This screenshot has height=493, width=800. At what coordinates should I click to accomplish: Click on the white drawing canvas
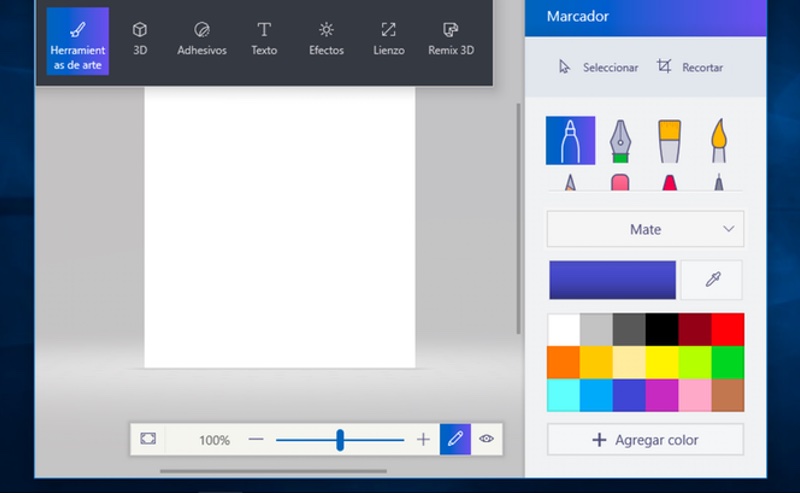click(x=280, y=227)
